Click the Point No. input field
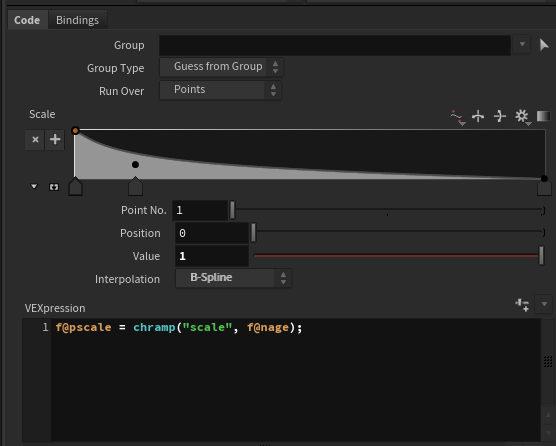This screenshot has height=446, width=556. pyautogui.click(x=200, y=210)
